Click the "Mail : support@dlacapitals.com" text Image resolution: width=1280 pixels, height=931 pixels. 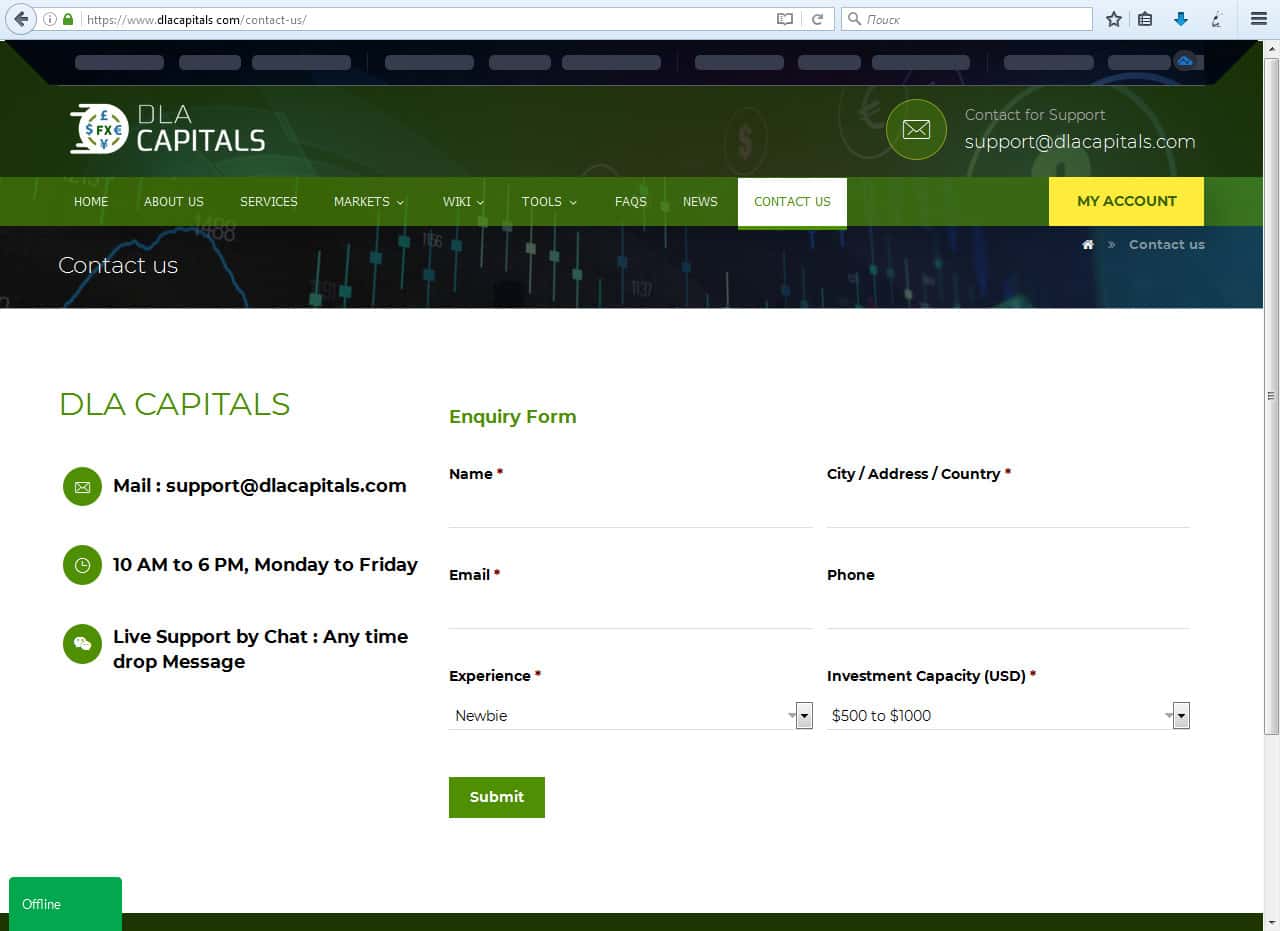[260, 486]
